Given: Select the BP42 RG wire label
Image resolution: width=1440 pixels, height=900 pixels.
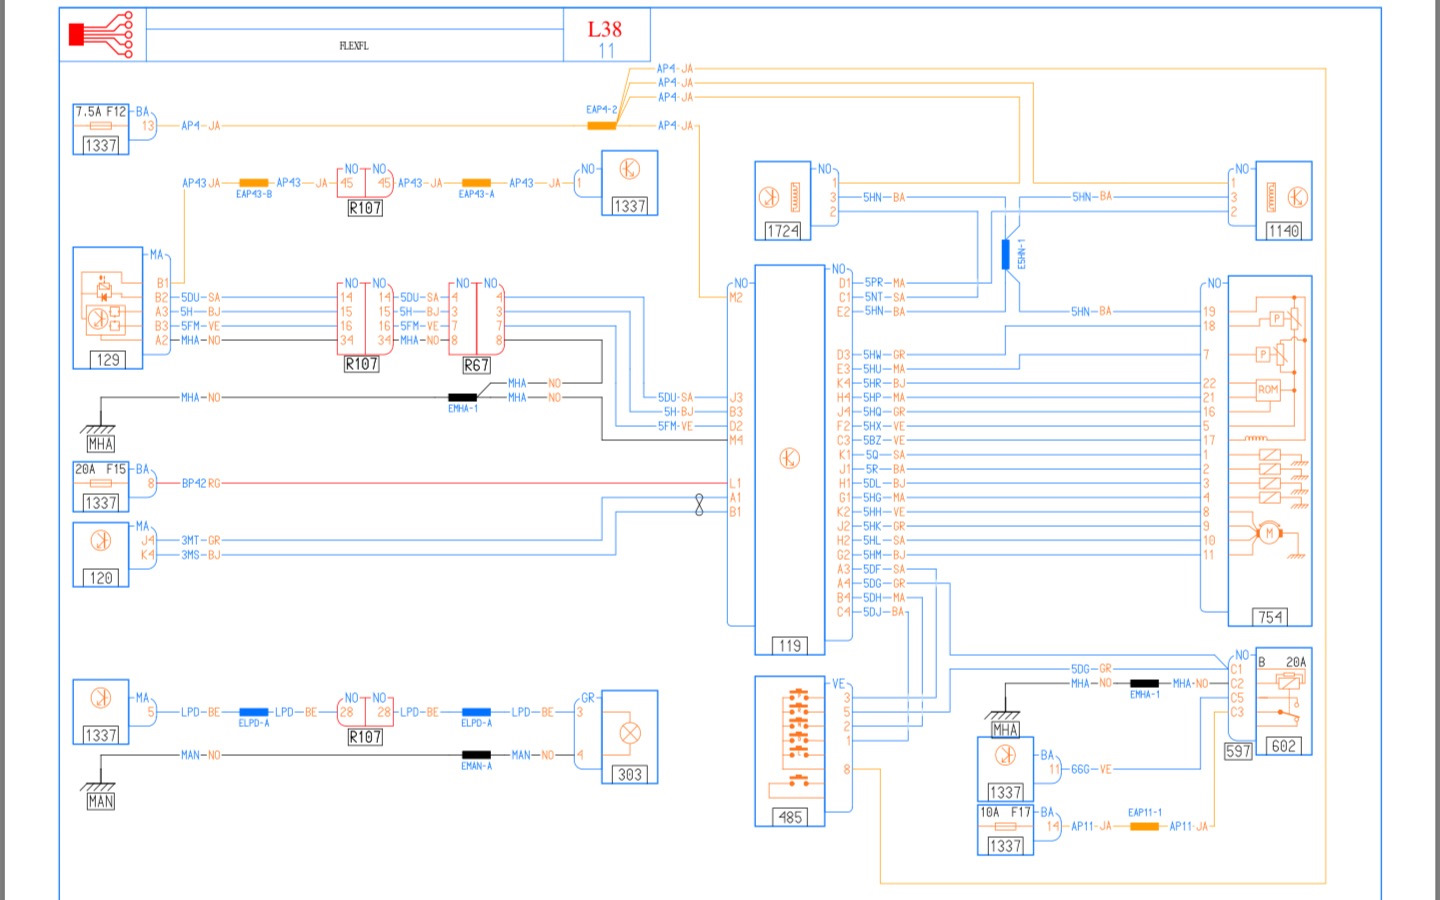Looking at the screenshot, I should tap(201, 483).
